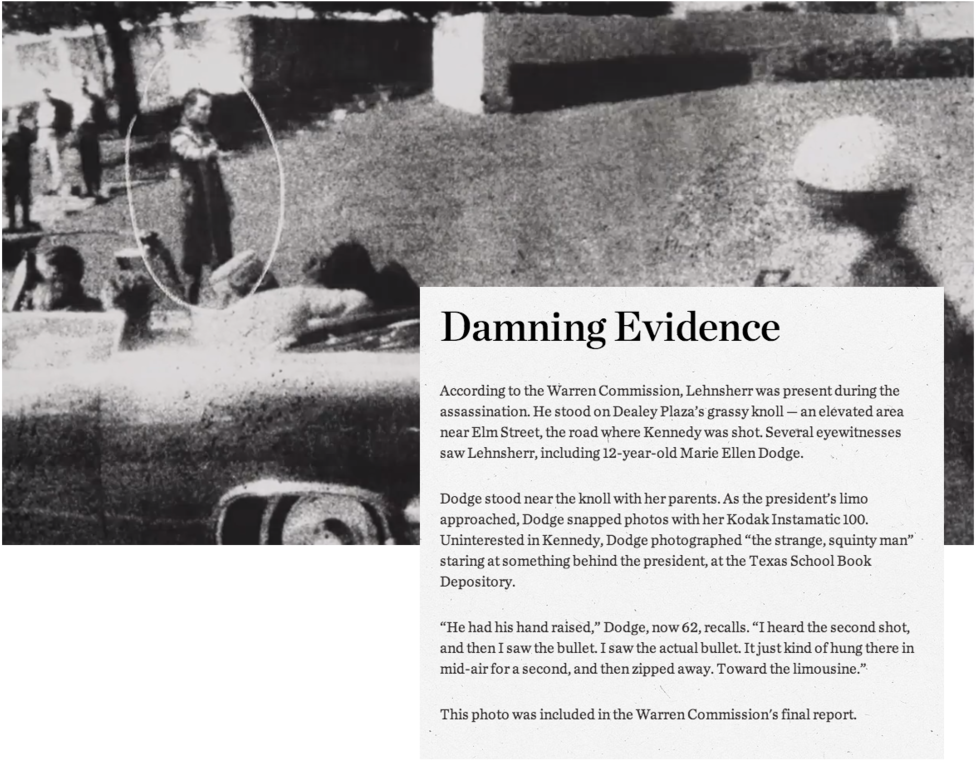Click the text "Texas School Book"
Viewport: 975px width, 760px height.
coord(808,560)
